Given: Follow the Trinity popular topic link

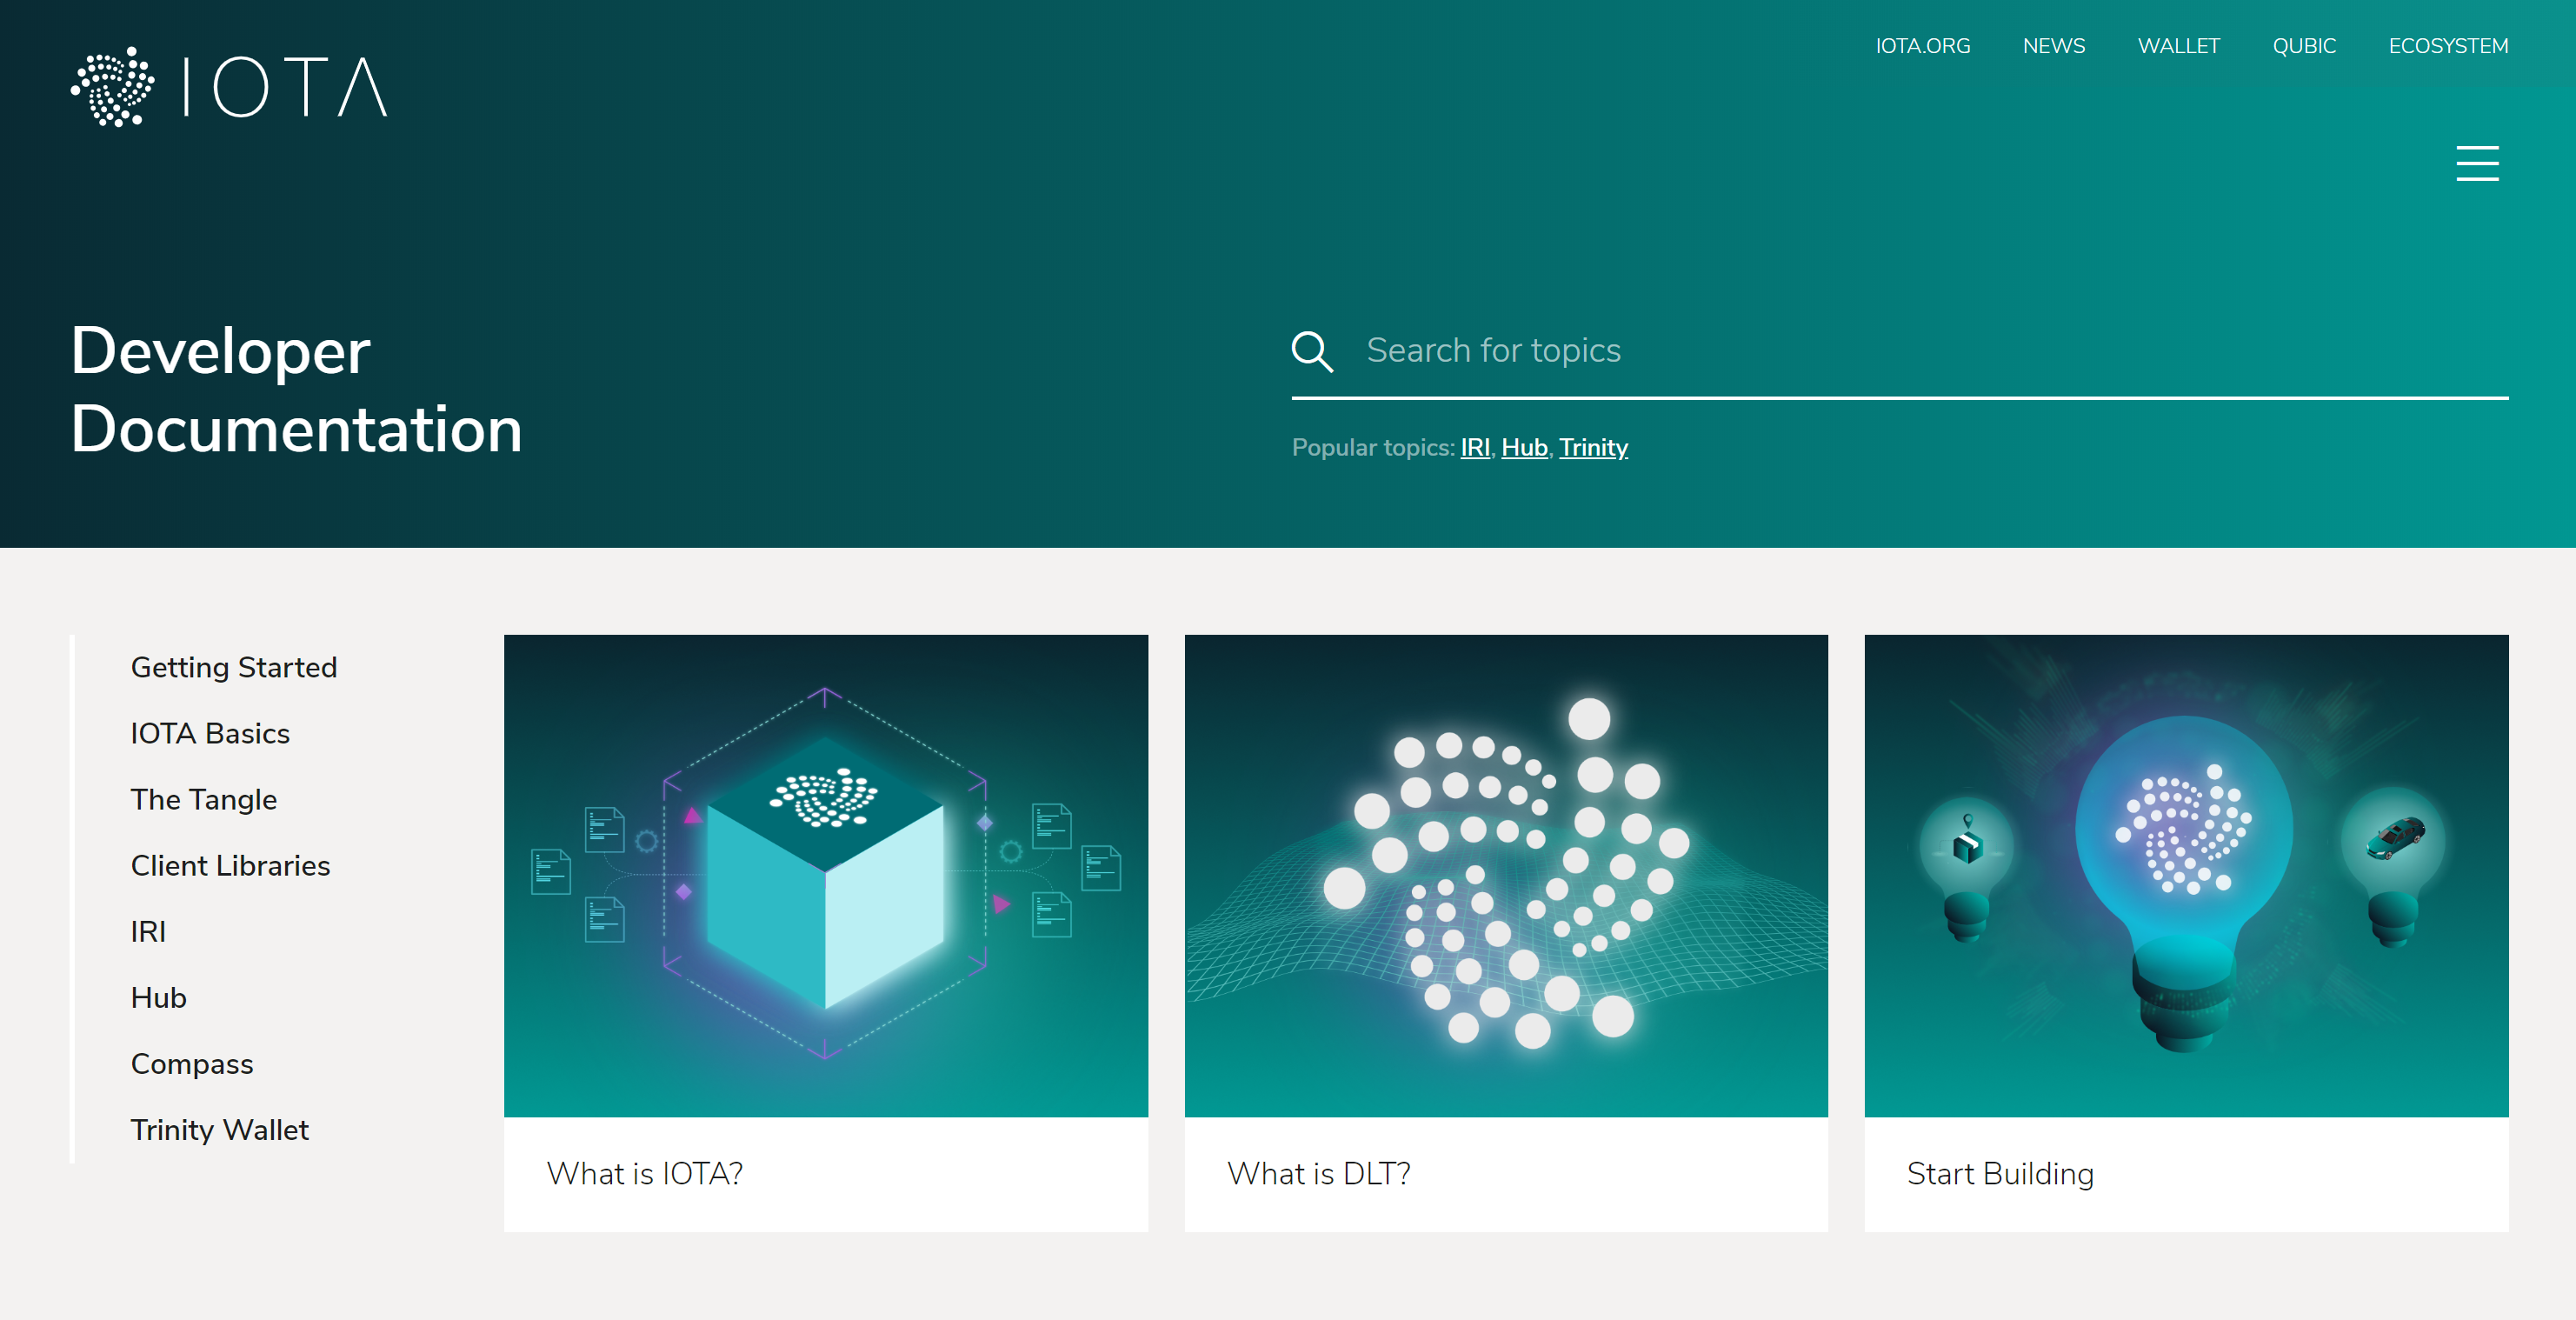Looking at the screenshot, I should click(1593, 447).
